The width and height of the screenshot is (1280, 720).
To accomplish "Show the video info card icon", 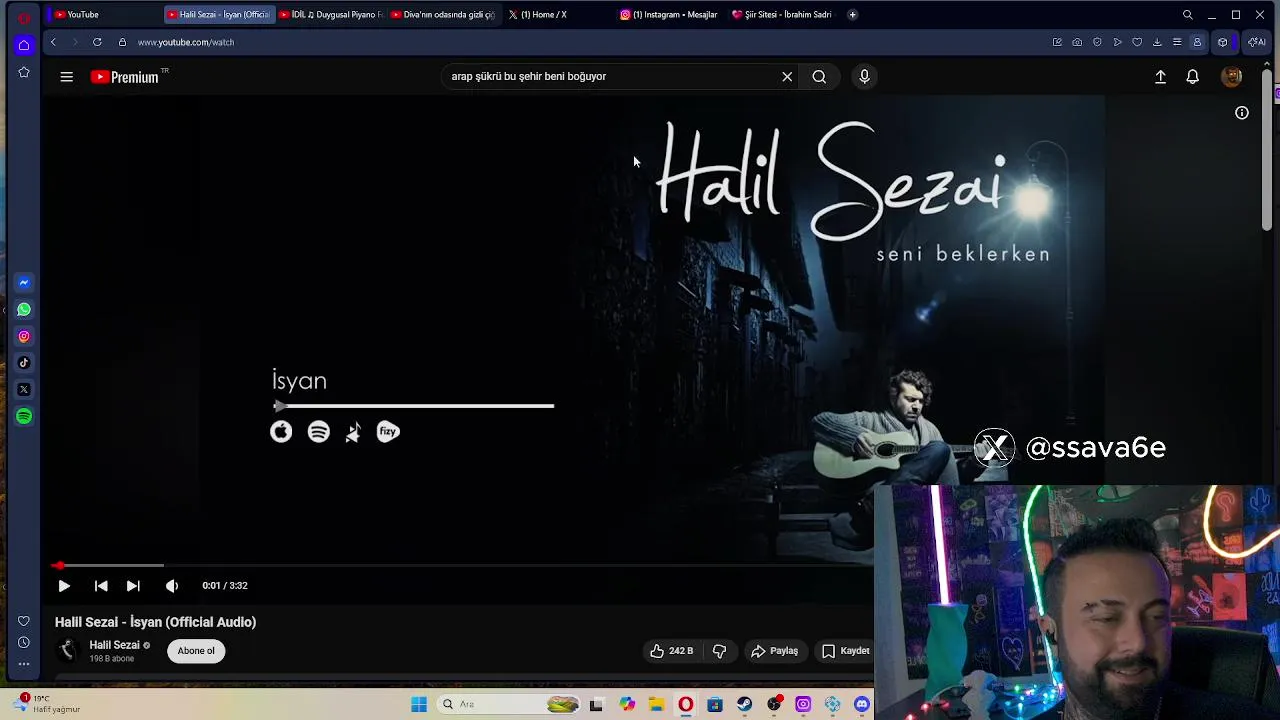I will click(x=1242, y=113).
